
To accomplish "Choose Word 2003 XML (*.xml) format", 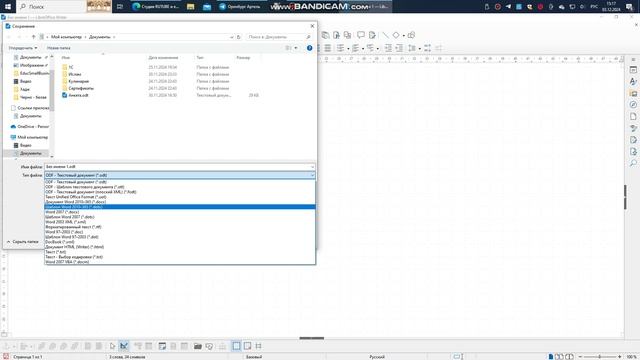I will (x=180, y=222).
